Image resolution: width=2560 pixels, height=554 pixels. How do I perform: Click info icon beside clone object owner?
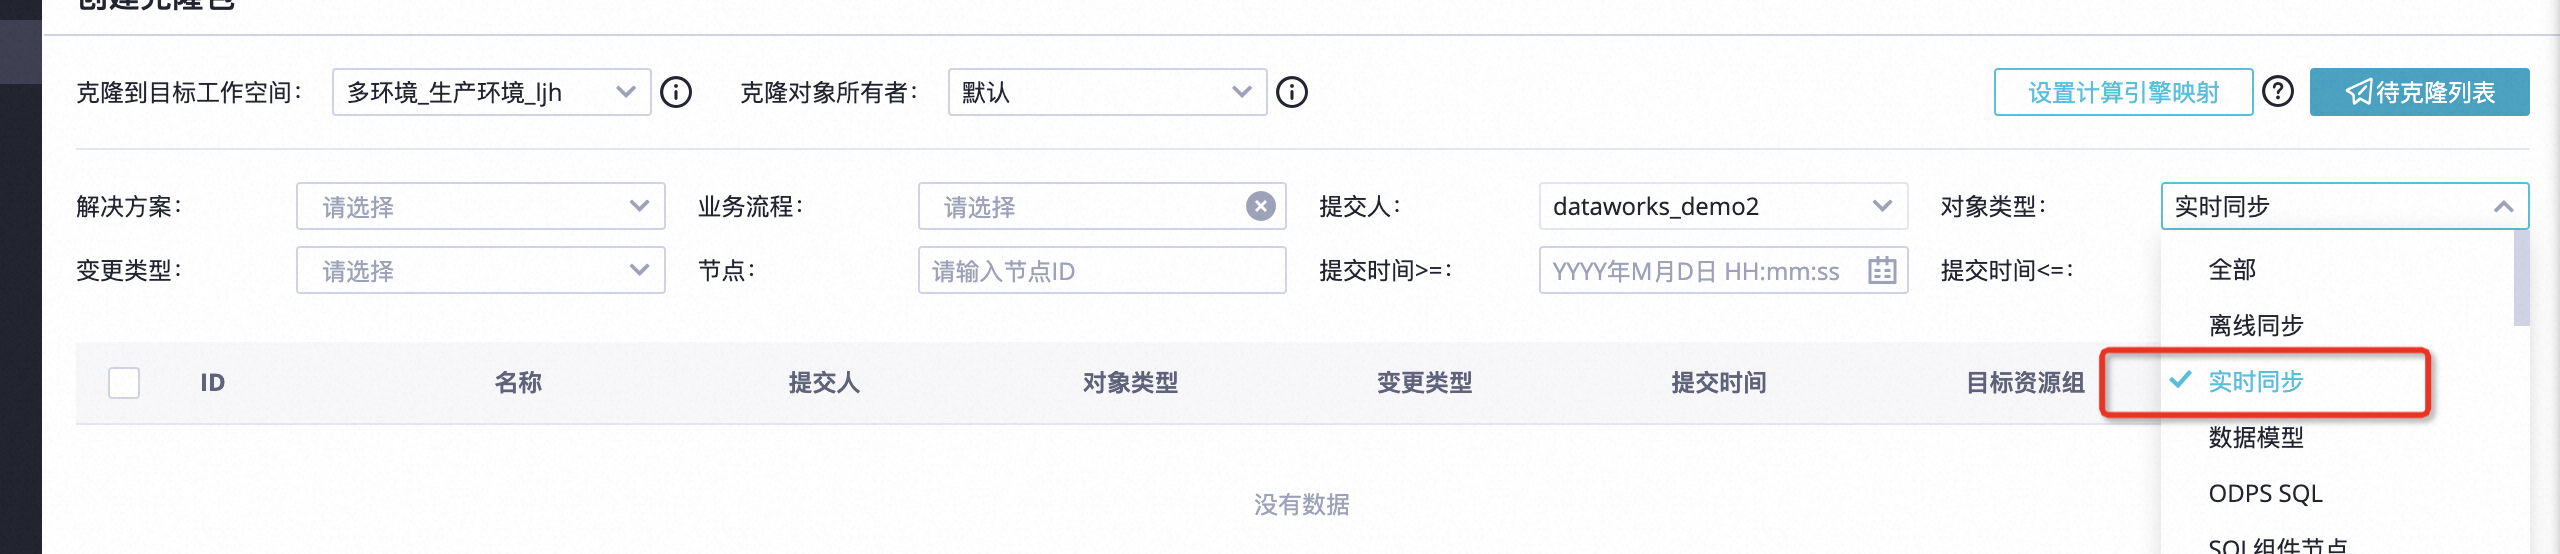click(x=1292, y=93)
